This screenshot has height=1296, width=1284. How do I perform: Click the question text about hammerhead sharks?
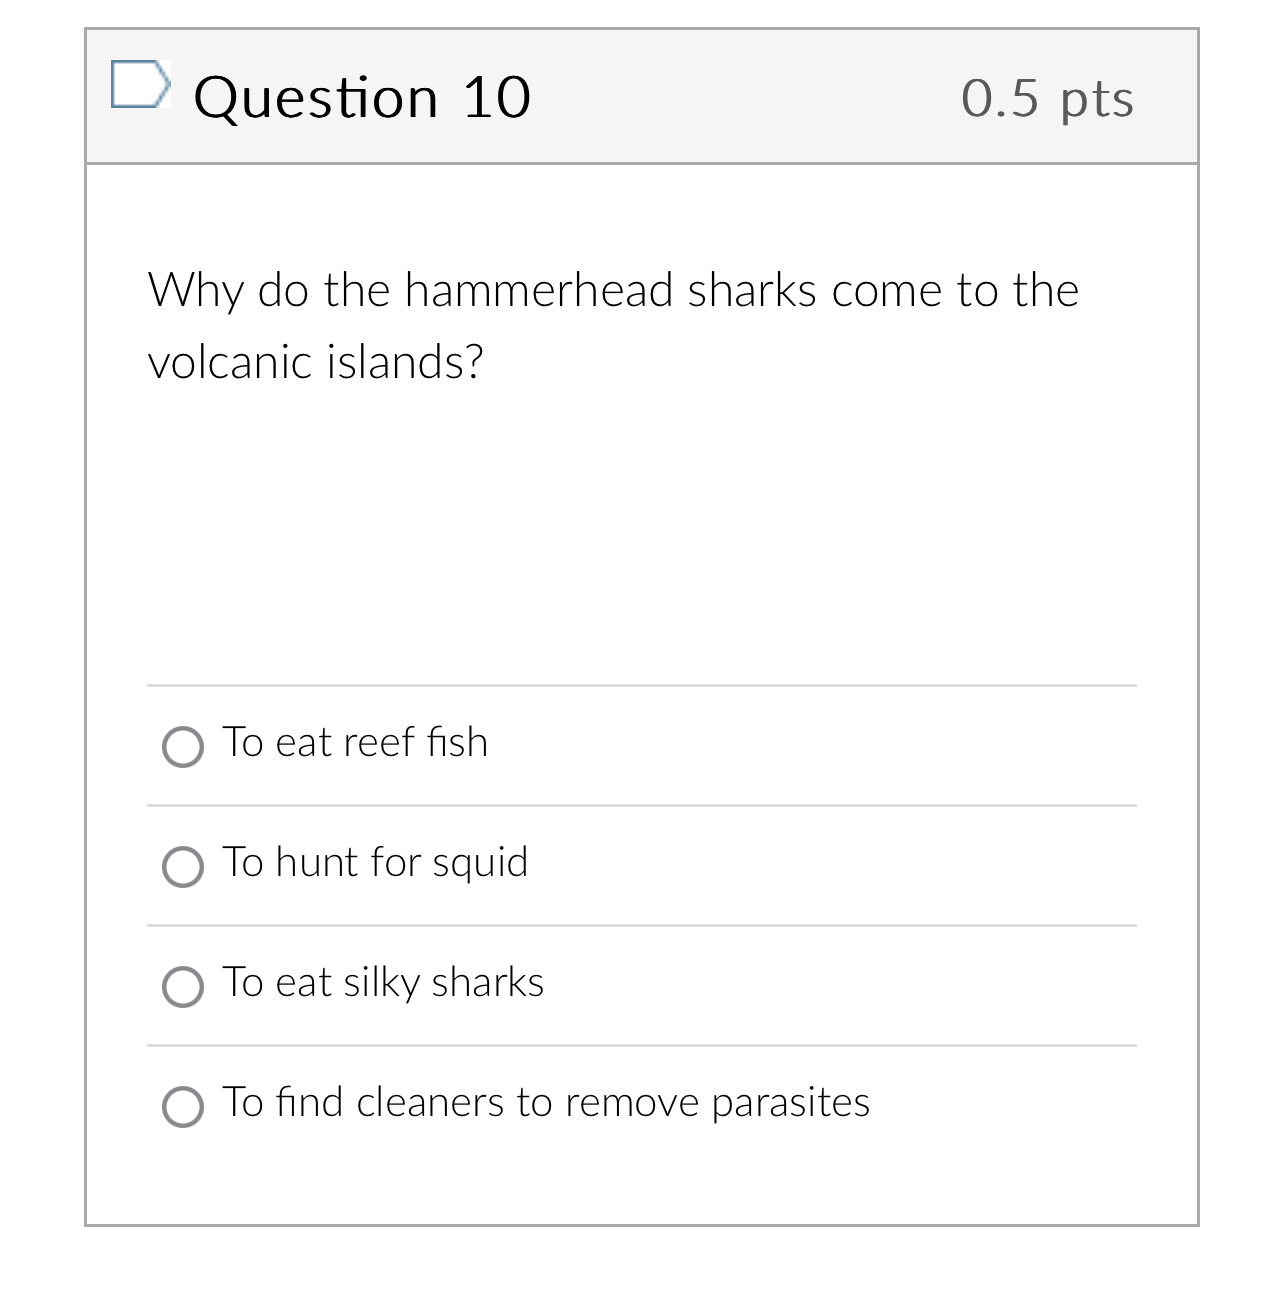coord(612,325)
